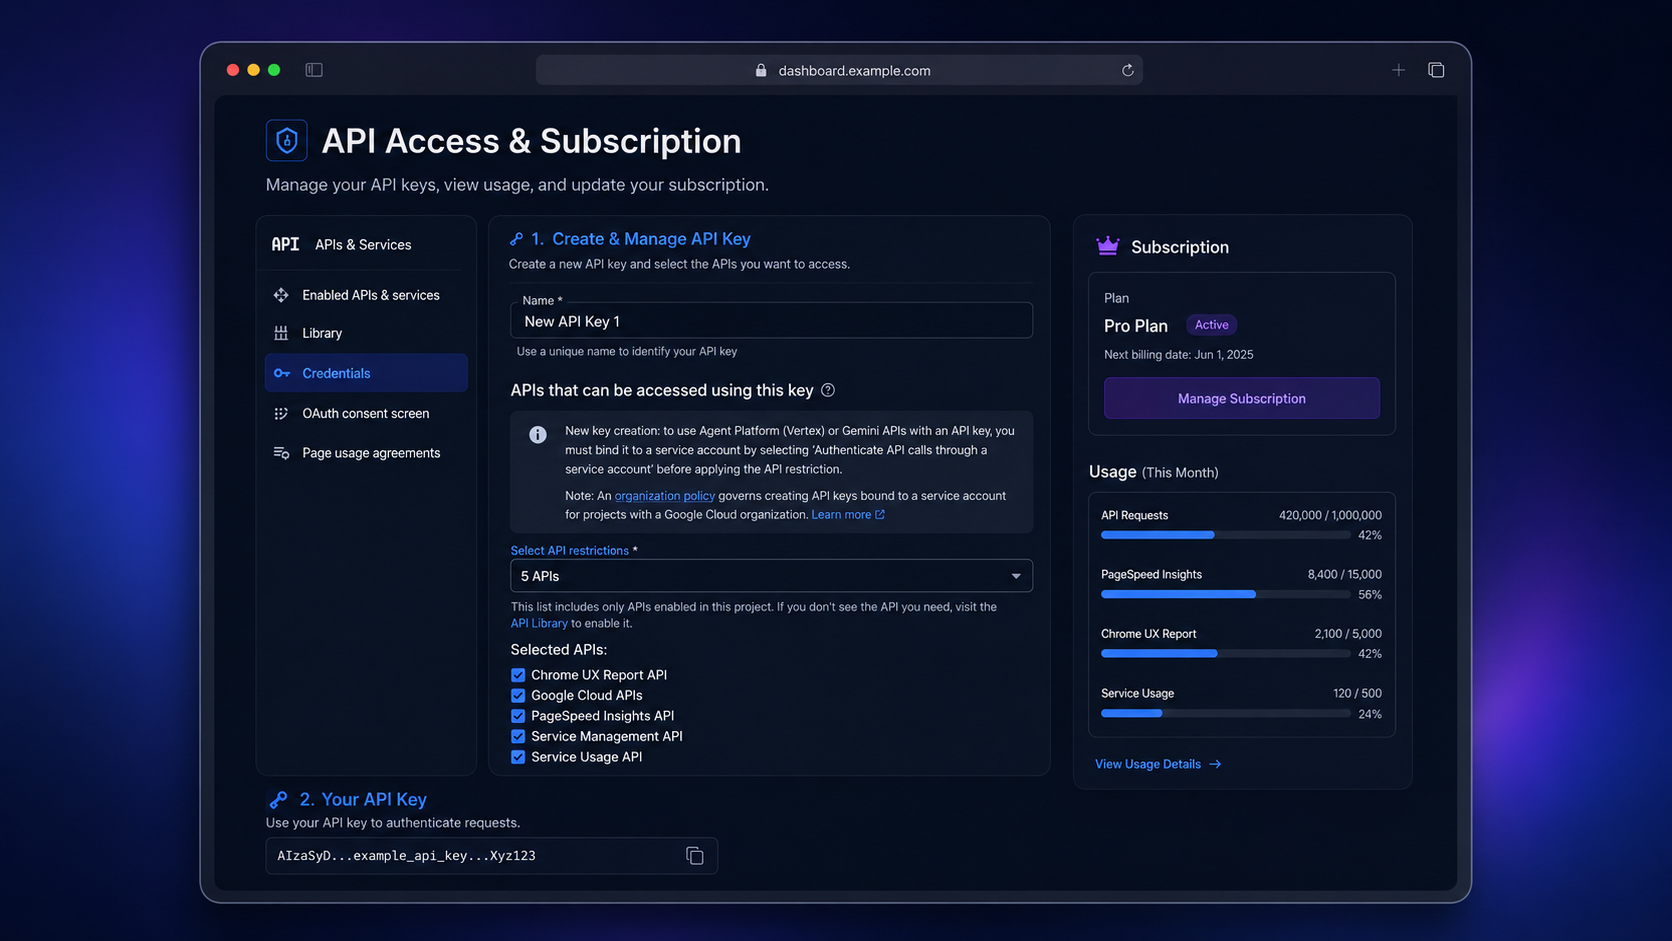This screenshot has height=941, width=1672.
Task: Open the 5 APIs restrictions dropdown
Action: click(771, 576)
